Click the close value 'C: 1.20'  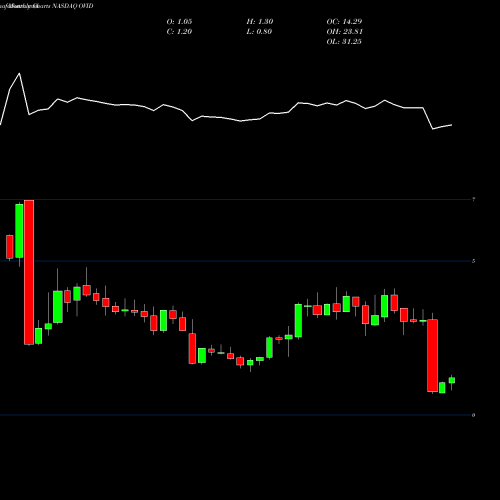(179, 32)
